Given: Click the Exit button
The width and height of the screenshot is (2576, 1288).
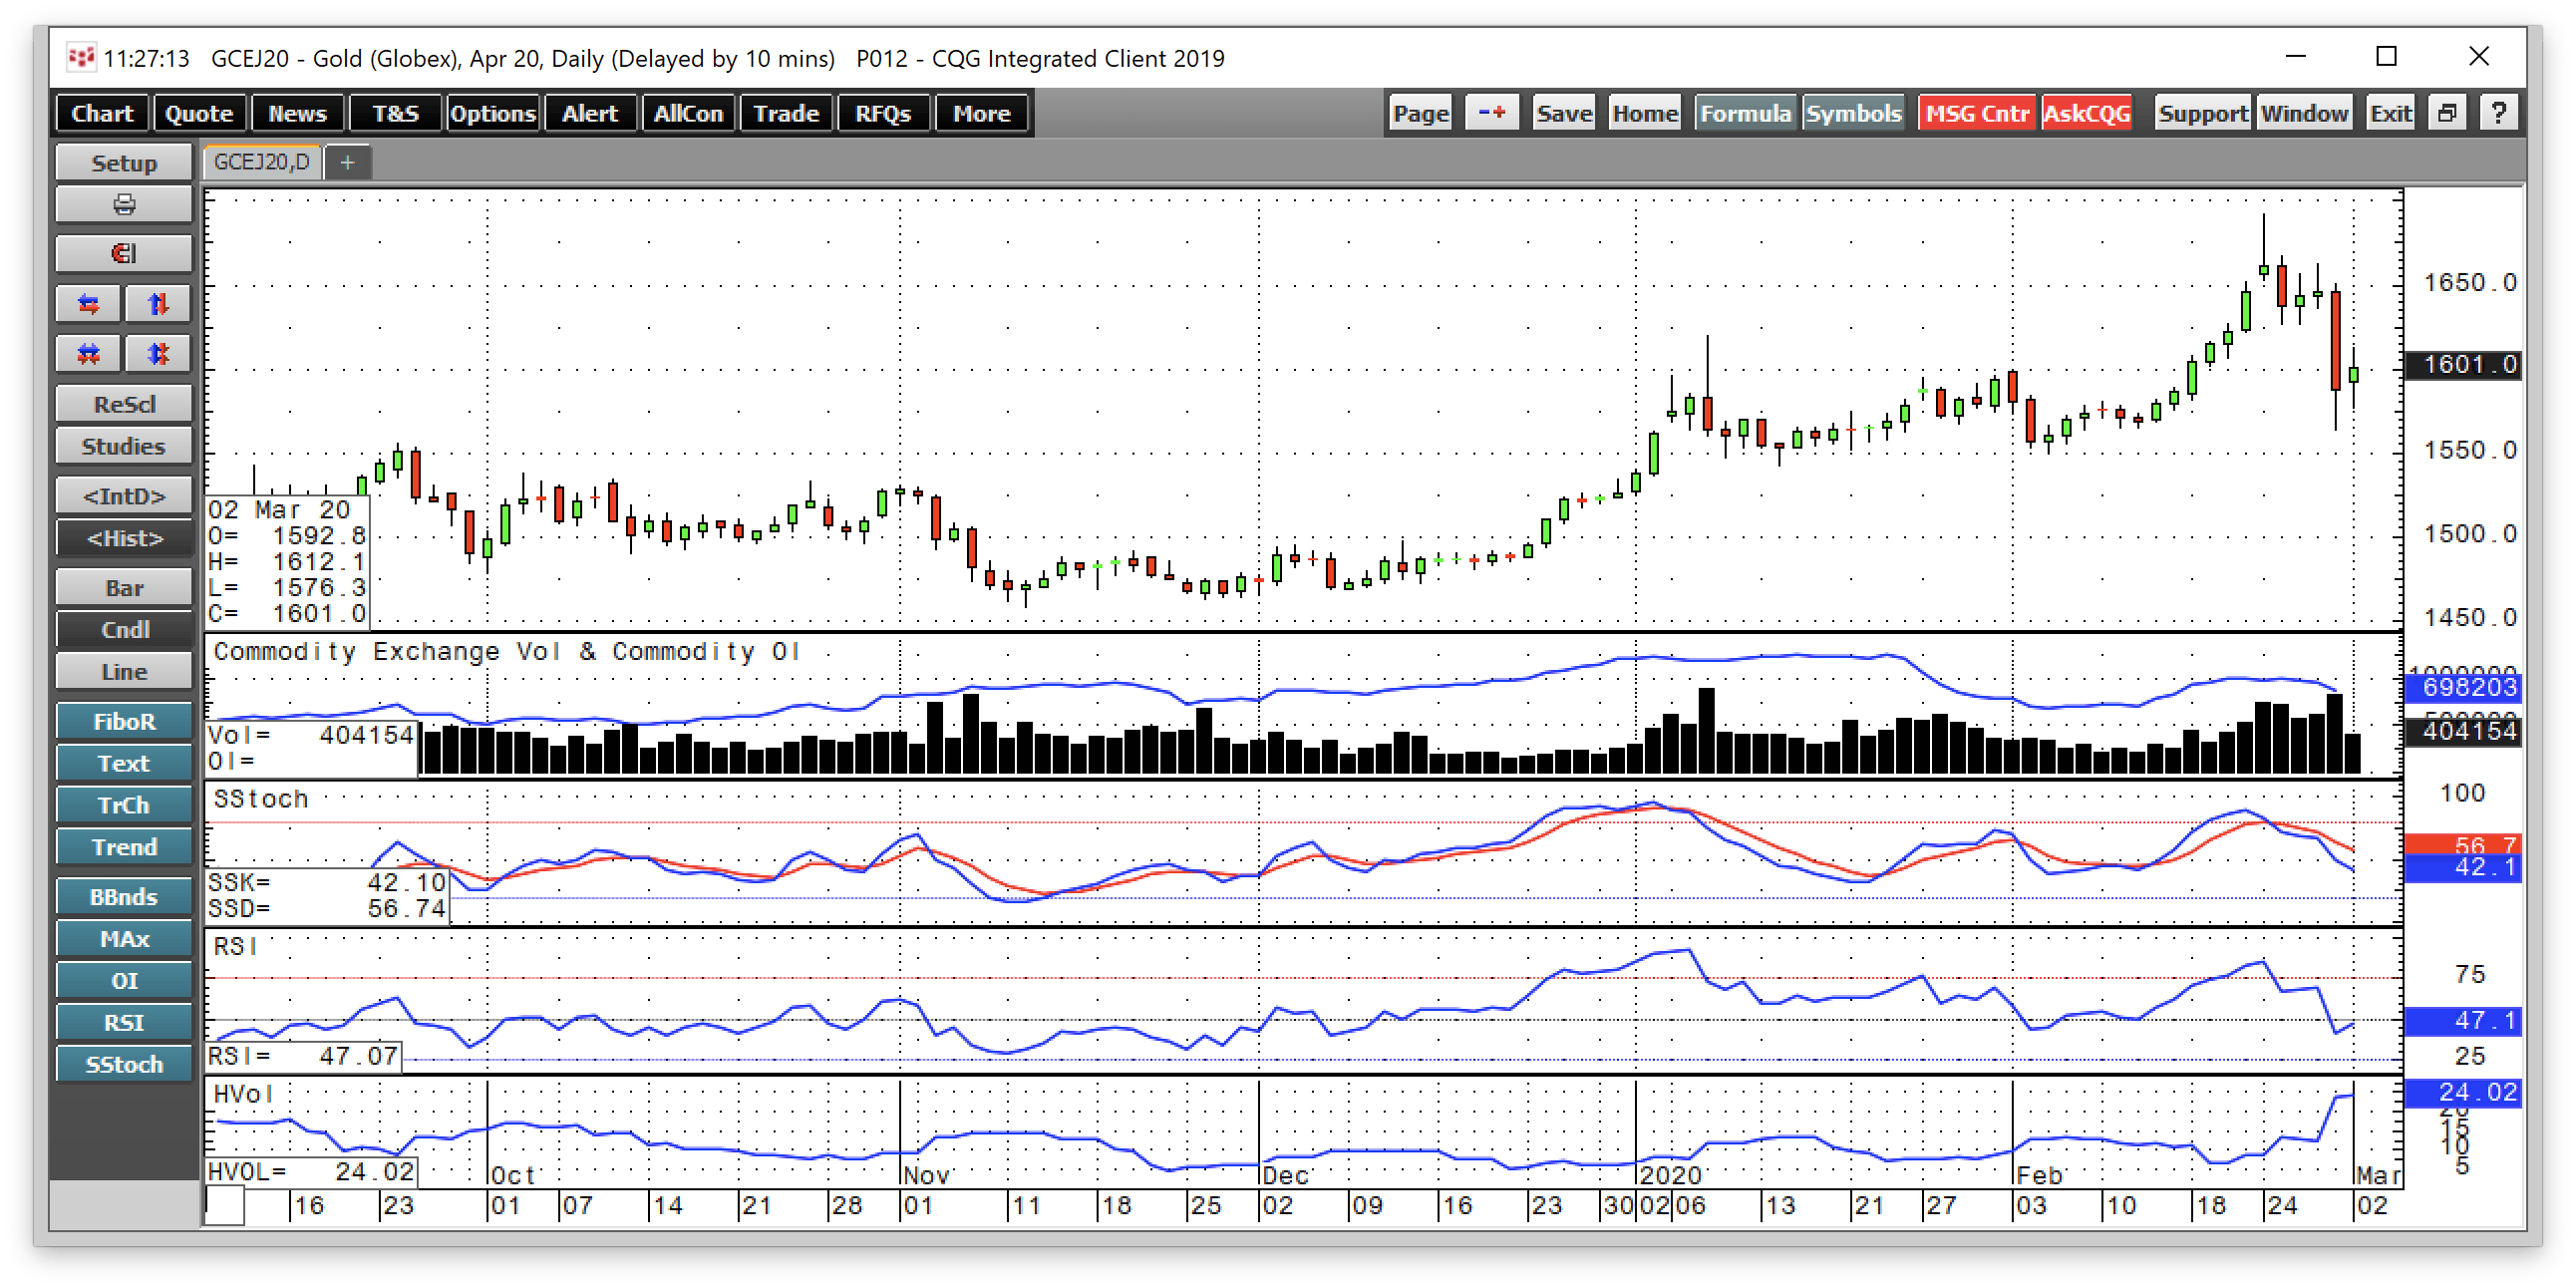Looking at the screenshot, I should click(2390, 113).
